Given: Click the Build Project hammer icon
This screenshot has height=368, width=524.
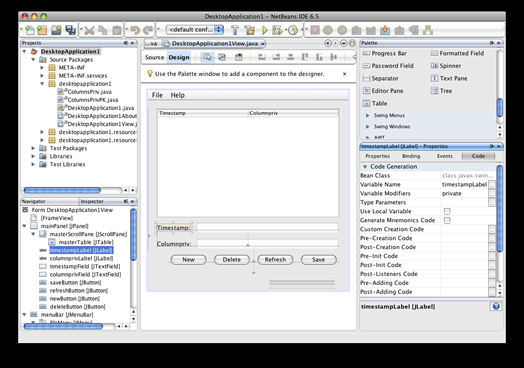Looking at the screenshot, I should tap(235, 30).
